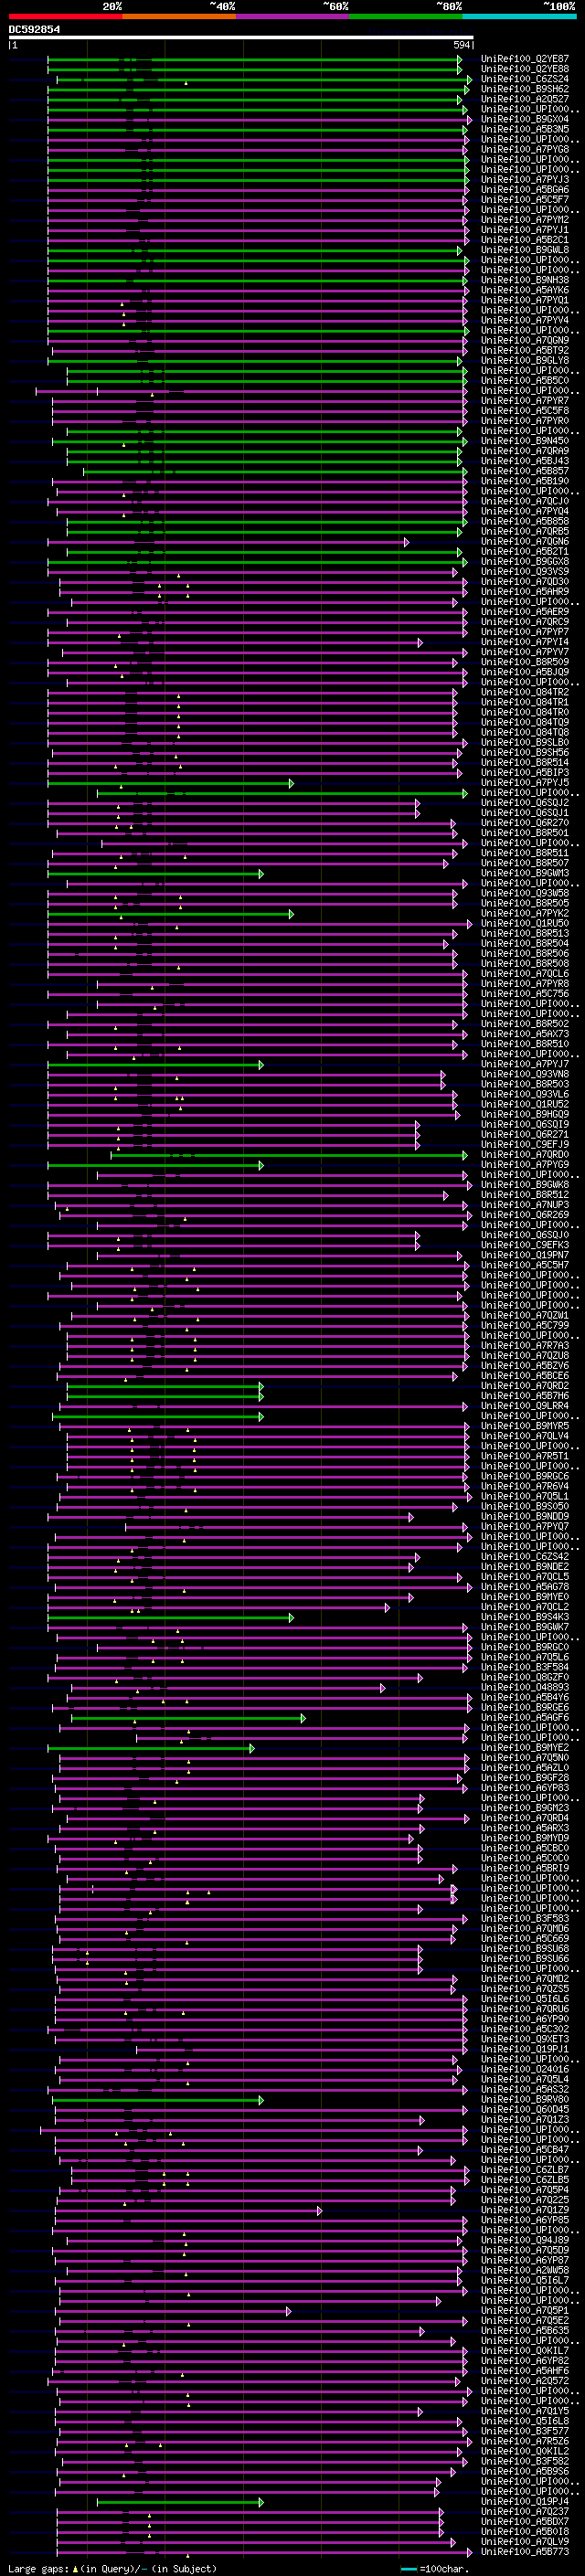Select the UniRef100_B9SH62 hit label

pos(524,89)
